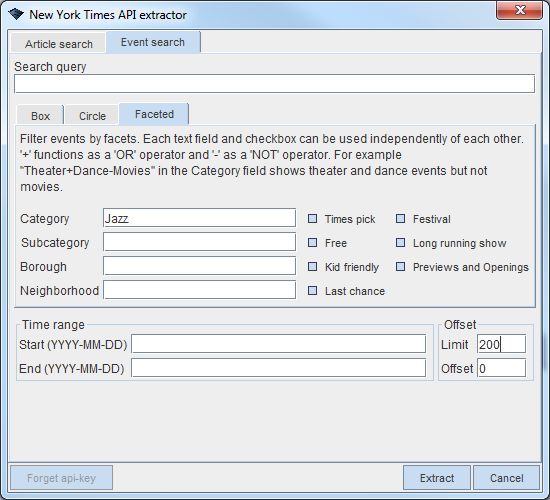Click the 'Start (YYYY-MM-DD)' label
The image size is (550, 500).
point(73,344)
